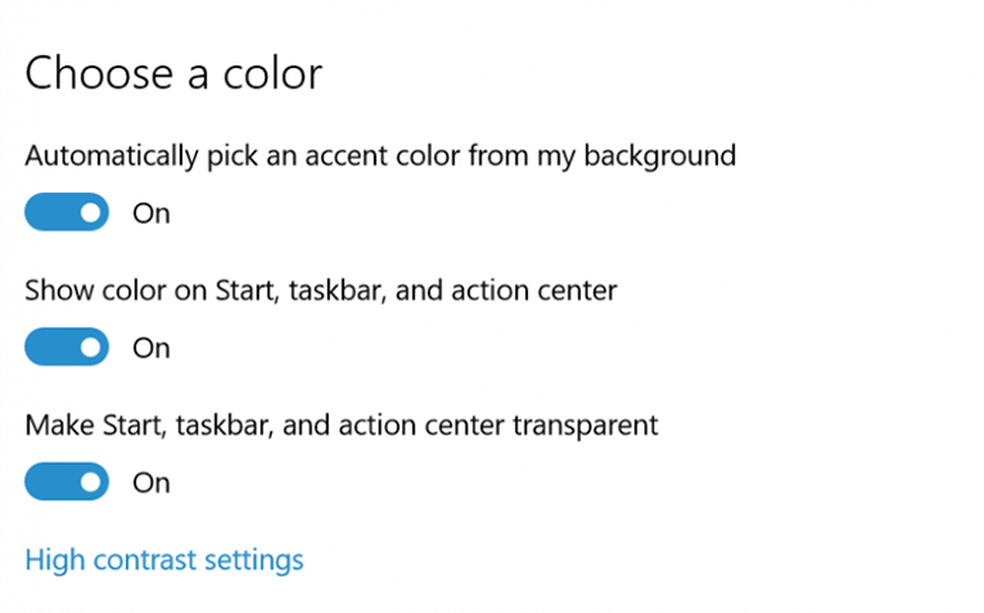
Task: Click "On" status beside the accent color toggle
Action: pos(151,213)
